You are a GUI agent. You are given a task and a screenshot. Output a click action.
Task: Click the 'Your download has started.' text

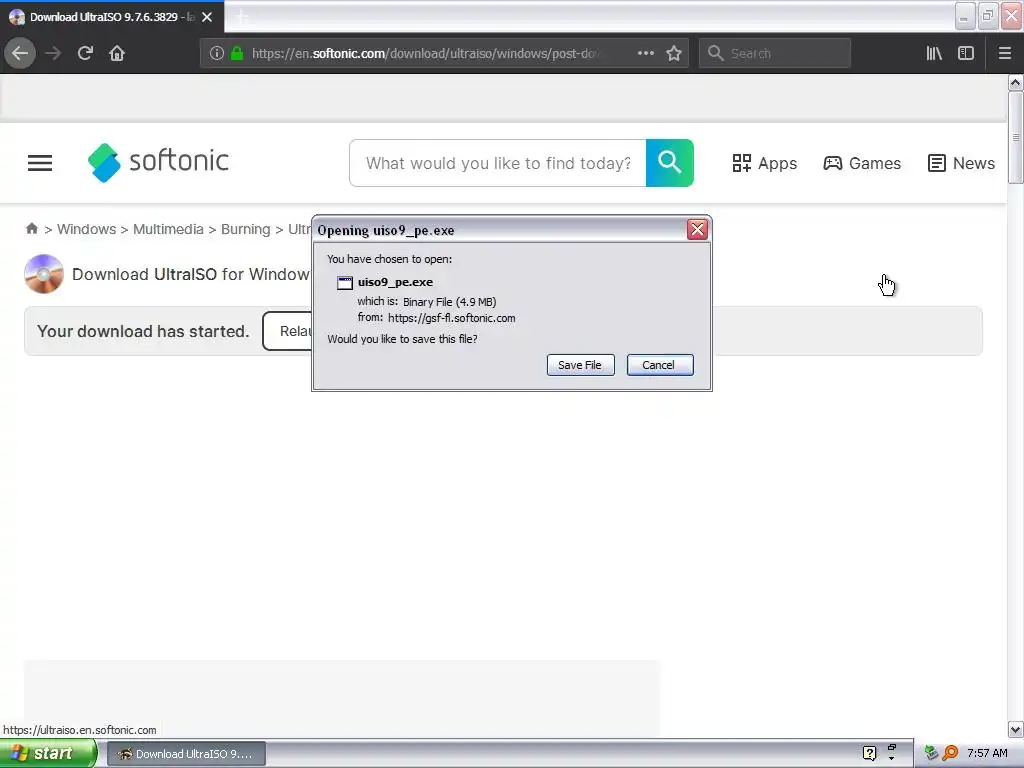[x=143, y=331]
